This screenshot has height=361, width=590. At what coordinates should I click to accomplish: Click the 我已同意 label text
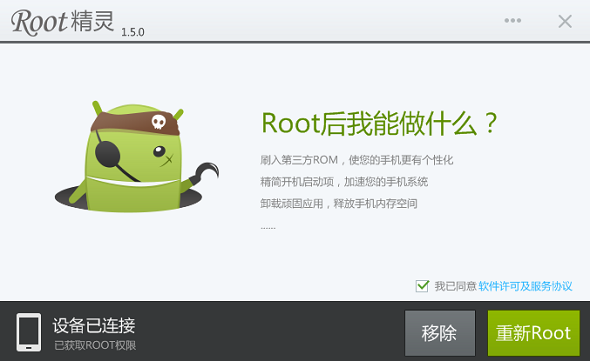pyautogui.click(x=456, y=286)
